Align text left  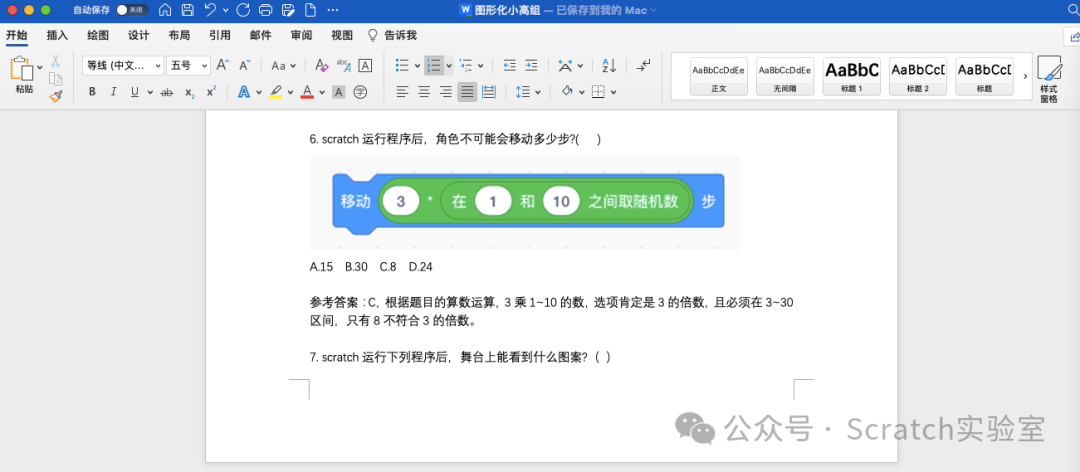pyautogui.click(x=402, y=92)
